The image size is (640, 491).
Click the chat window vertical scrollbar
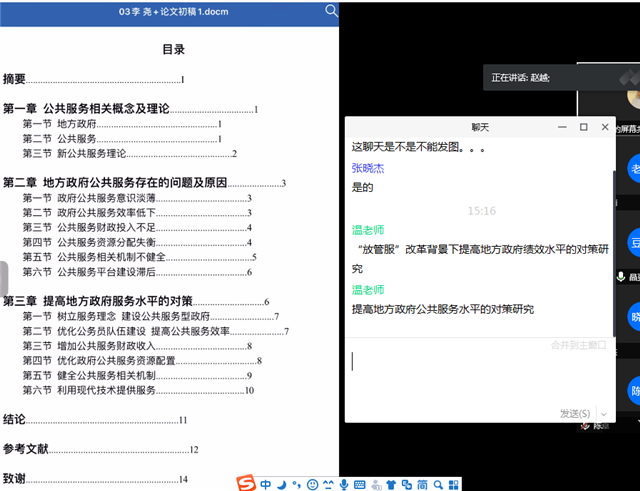613,253
